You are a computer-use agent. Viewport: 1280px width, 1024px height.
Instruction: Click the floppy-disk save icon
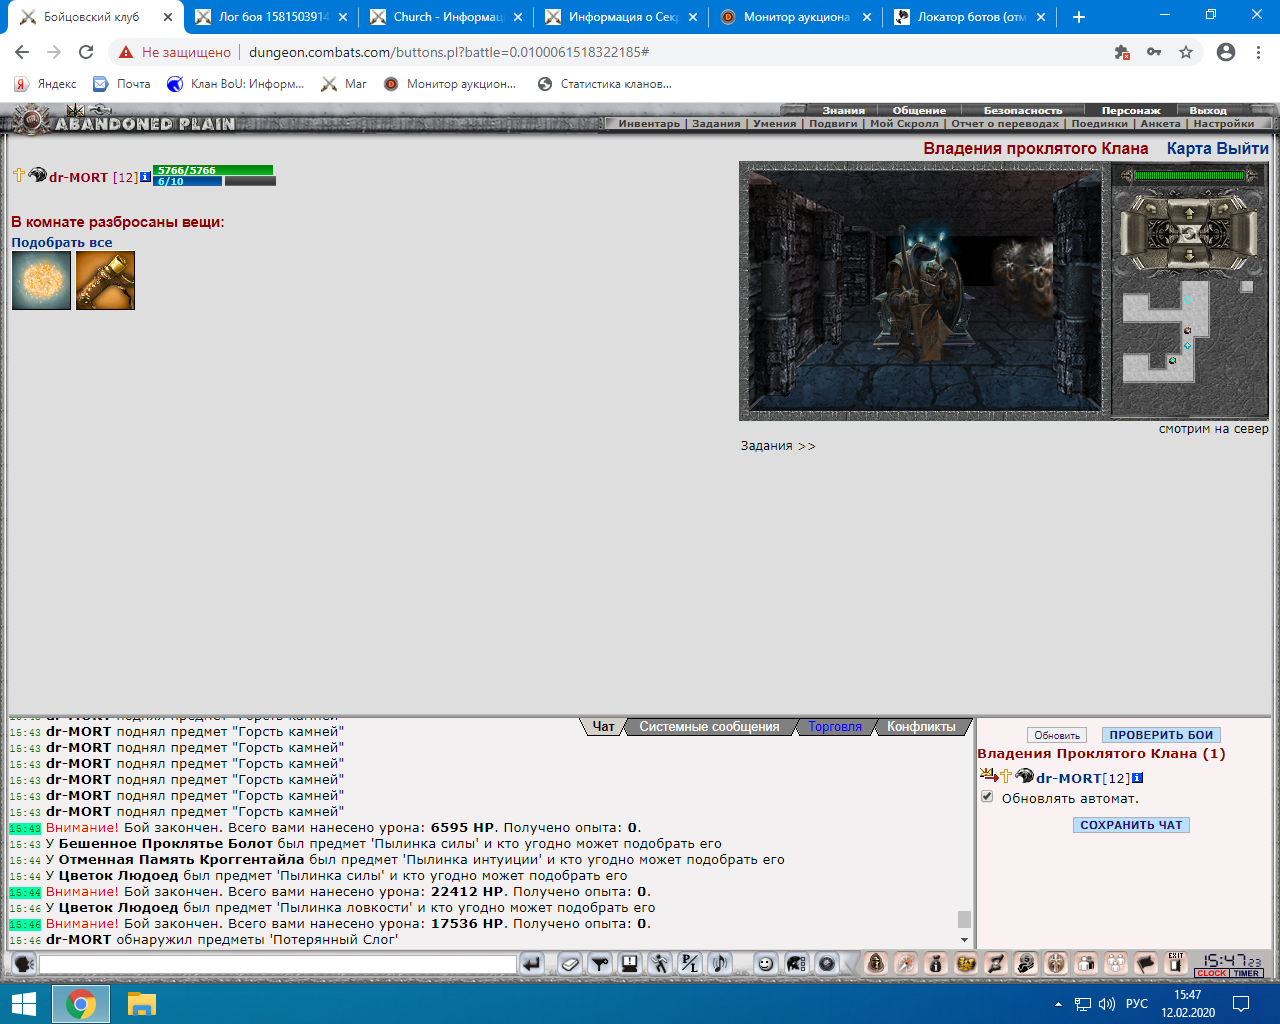point(629,963)
